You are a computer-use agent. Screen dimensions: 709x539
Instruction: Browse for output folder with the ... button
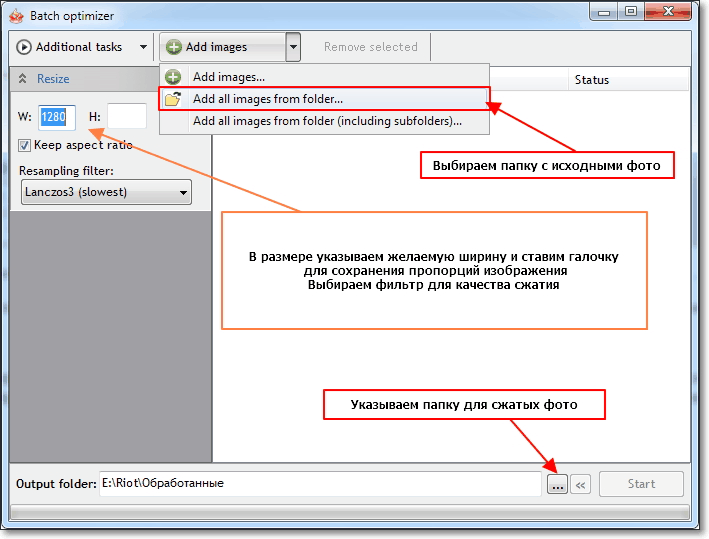coord(558,485)
